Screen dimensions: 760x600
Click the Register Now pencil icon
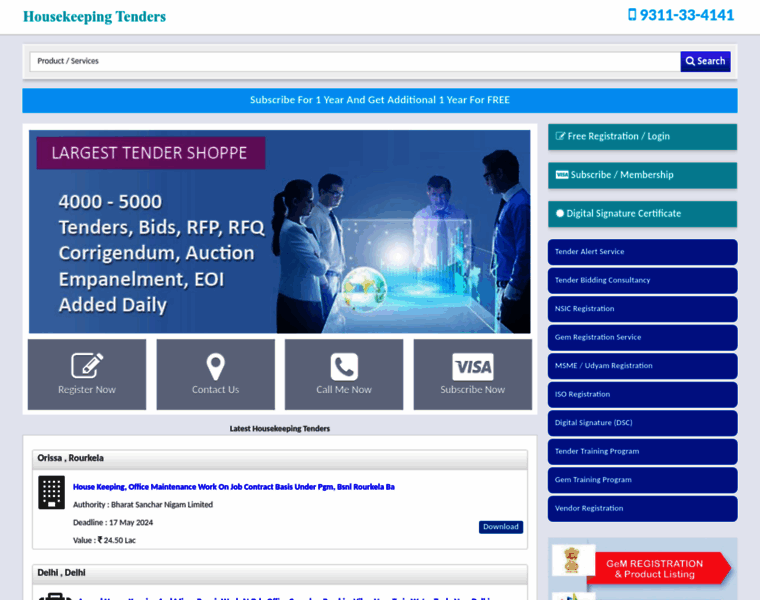click(x=87, y=365)
